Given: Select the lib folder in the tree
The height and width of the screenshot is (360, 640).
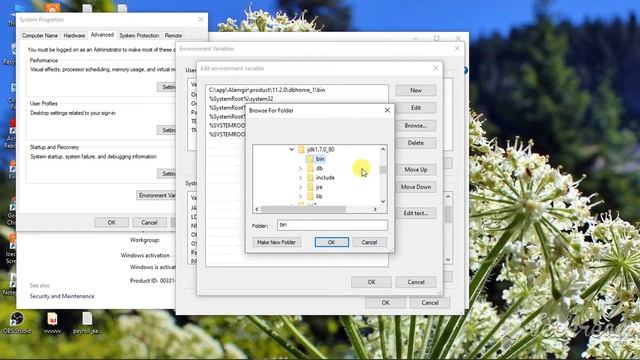Looking at the screenshot, I should click(319, 196).
